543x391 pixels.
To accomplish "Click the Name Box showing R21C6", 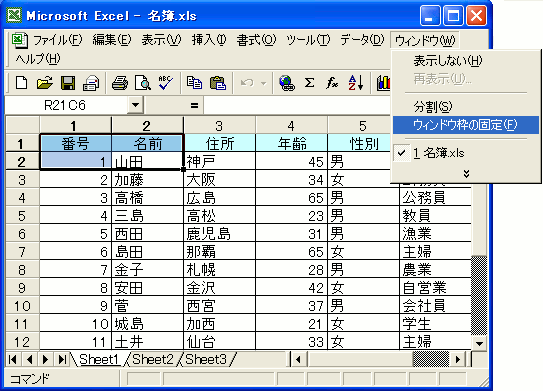I will pyautogui.click(x=66, y=105).
